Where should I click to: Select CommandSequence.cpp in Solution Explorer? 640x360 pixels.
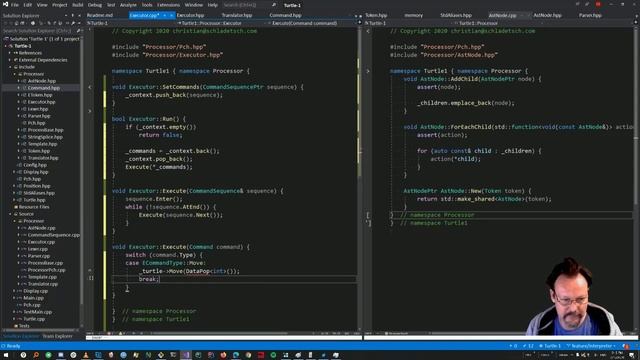pos(53,235)
